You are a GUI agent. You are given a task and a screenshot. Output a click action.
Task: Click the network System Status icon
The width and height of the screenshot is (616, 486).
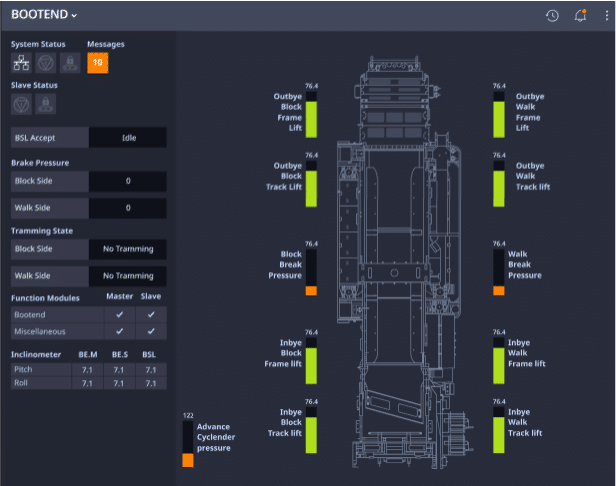pyautogui.click(x=21, y=63)
